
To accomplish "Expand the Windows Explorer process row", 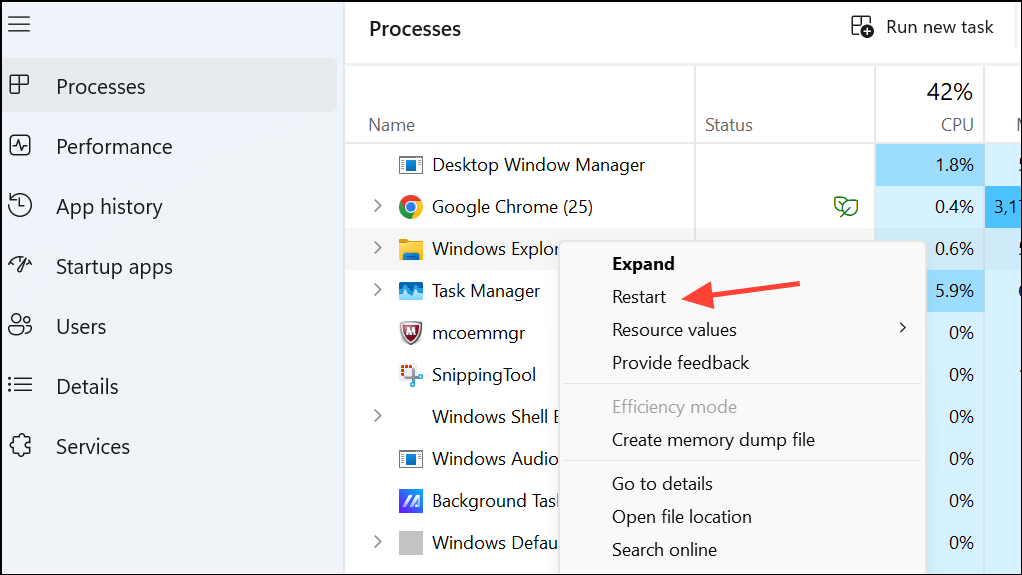I will click(x=377, y=248).
